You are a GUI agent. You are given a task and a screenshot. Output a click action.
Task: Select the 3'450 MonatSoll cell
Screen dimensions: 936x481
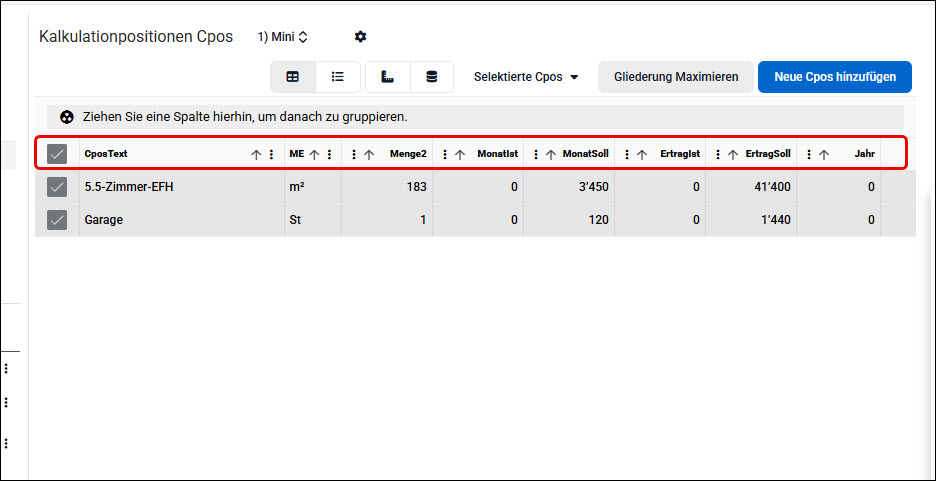point(569,187)
